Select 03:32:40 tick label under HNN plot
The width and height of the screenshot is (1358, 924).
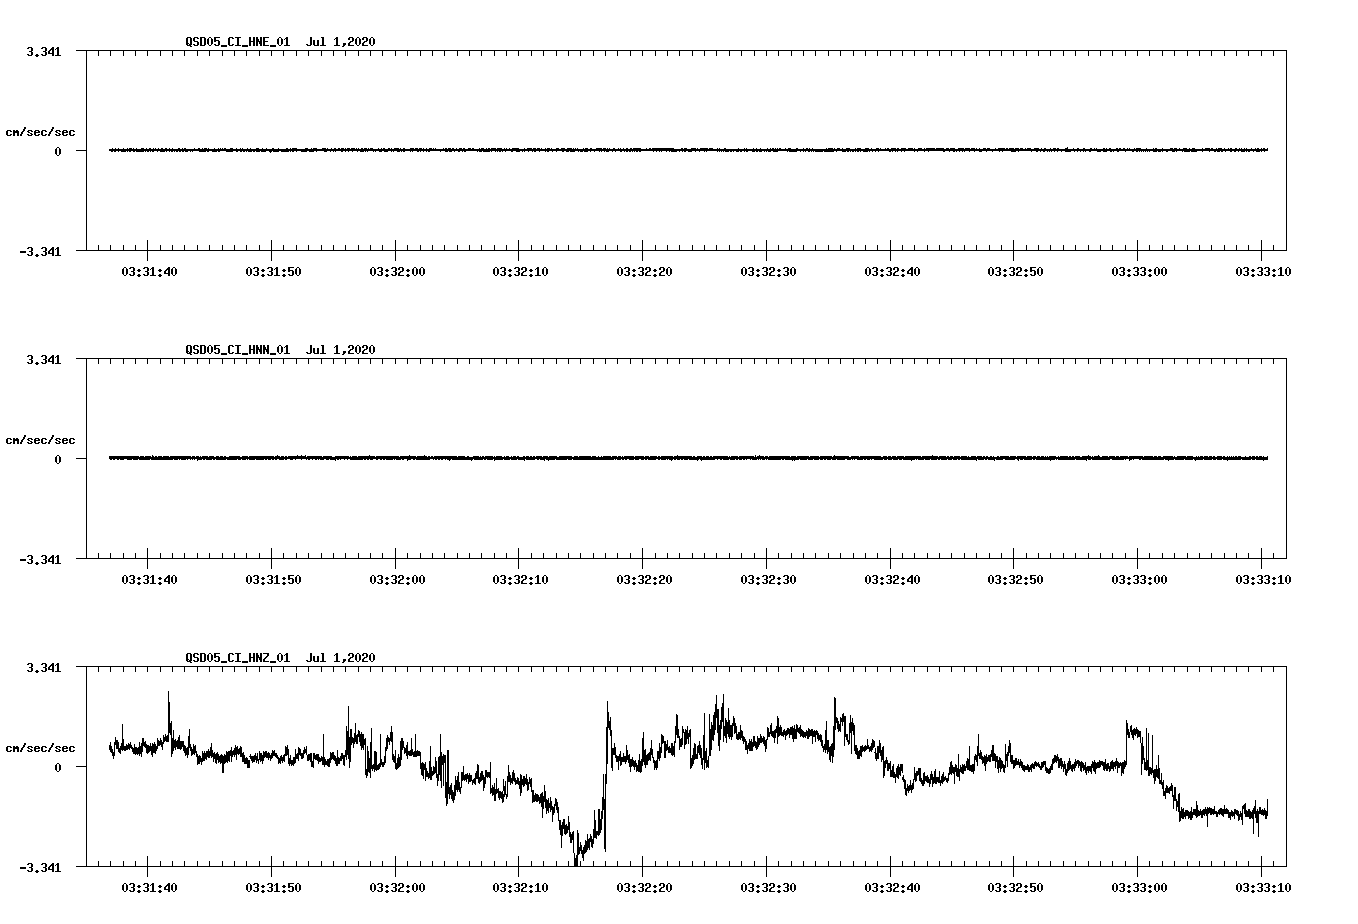point(892,579)
